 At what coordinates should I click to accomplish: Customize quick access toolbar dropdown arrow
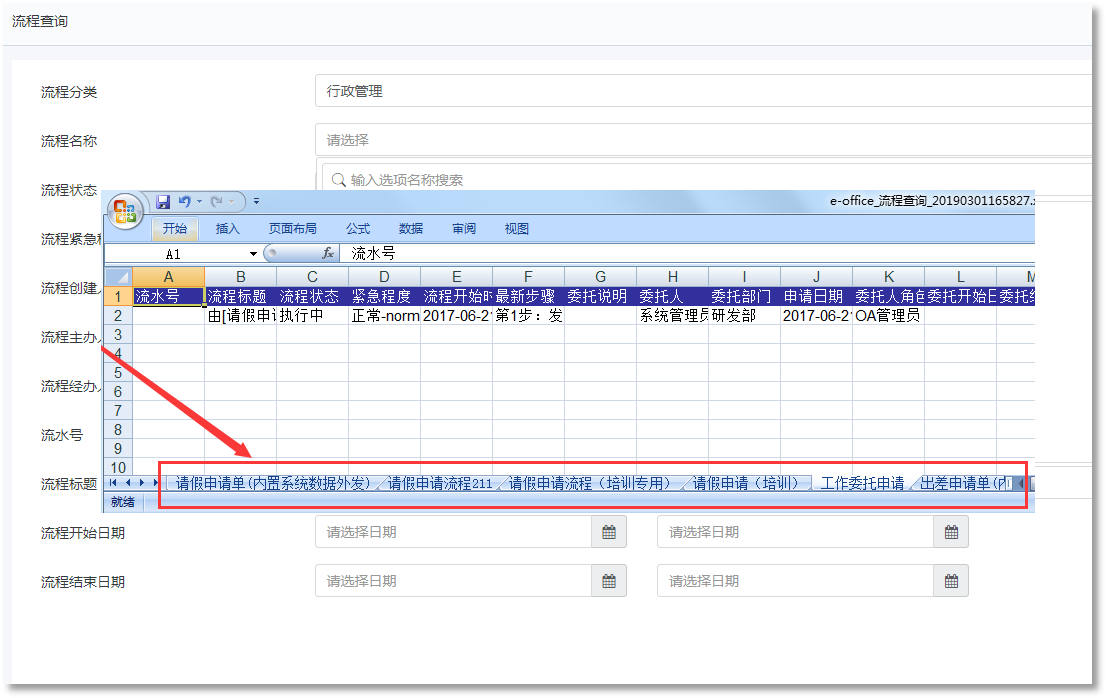click(257, 202)
